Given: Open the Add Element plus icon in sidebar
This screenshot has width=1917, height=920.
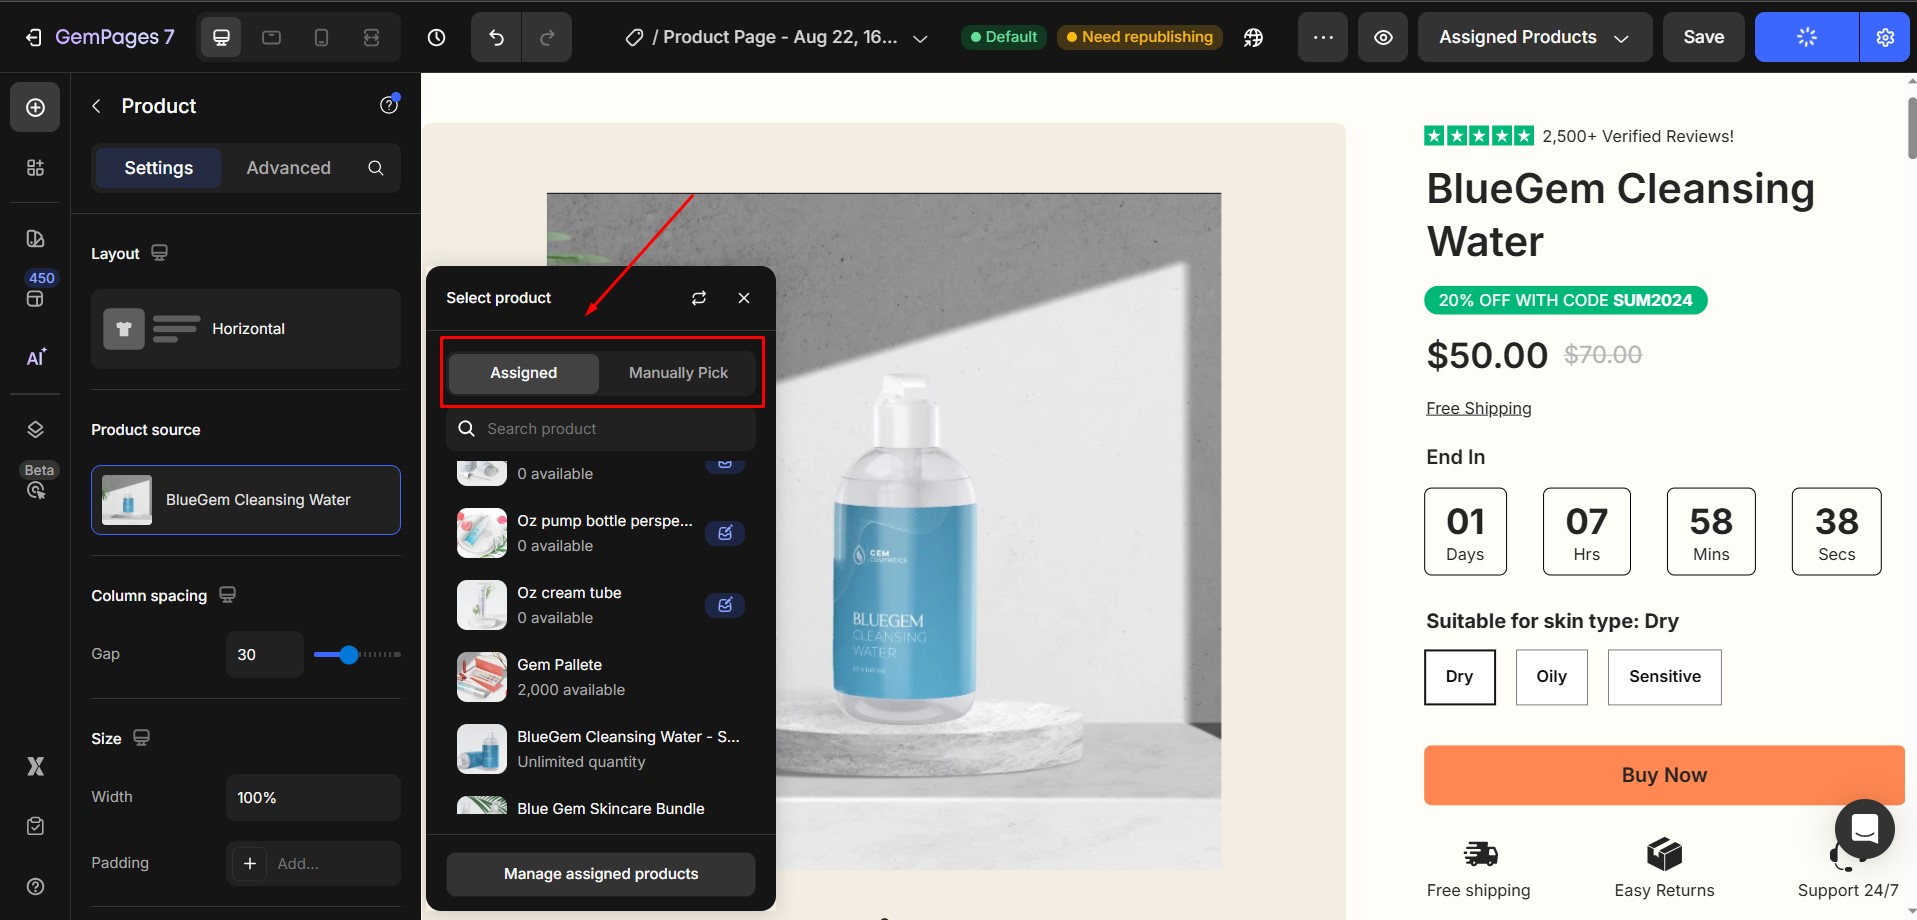Looking at the screenshot, I should coord(35,106).
